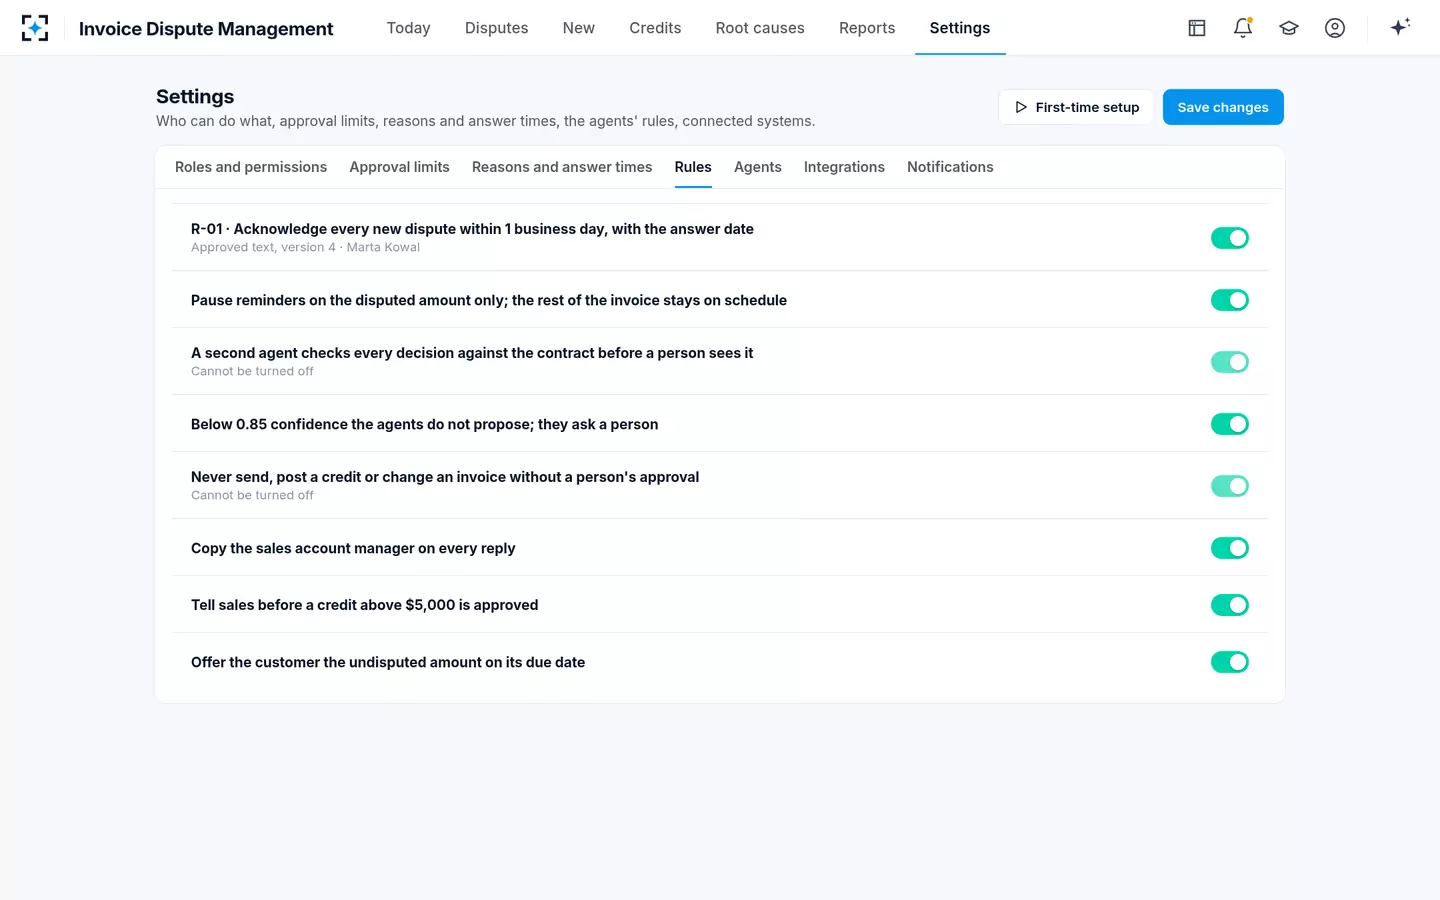Go to the Today page
This screenshot has width=1440, height=900.
[409, 28]
